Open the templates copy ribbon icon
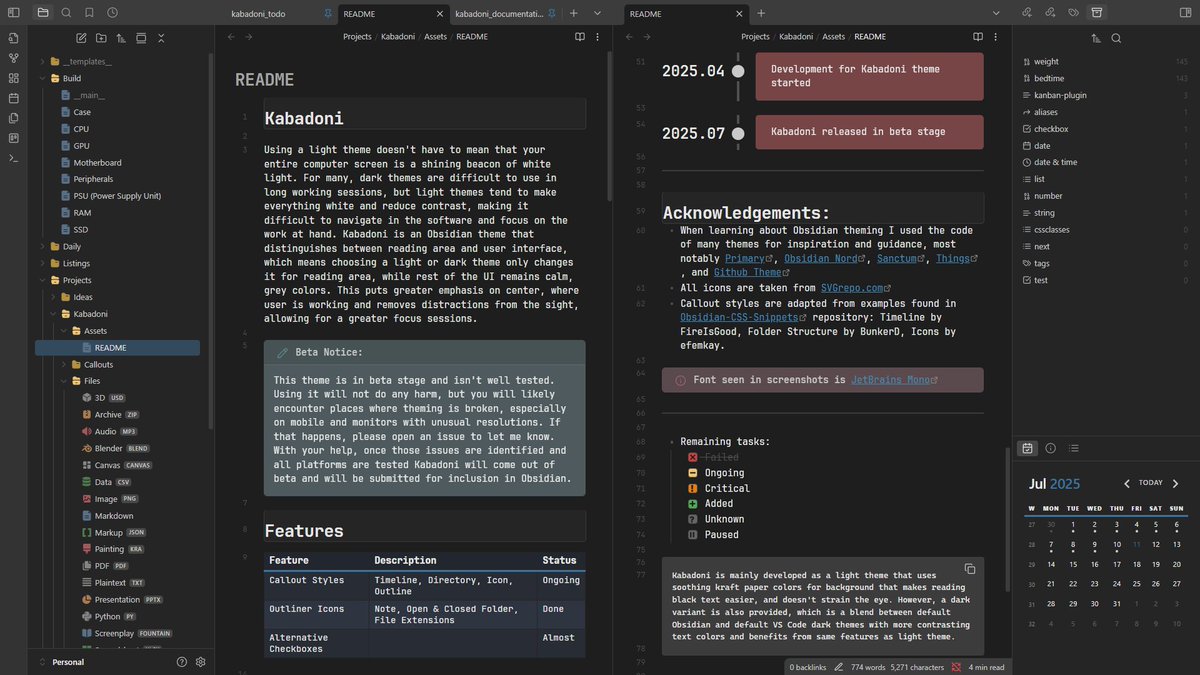1200x675 pixels. (14, 118)
